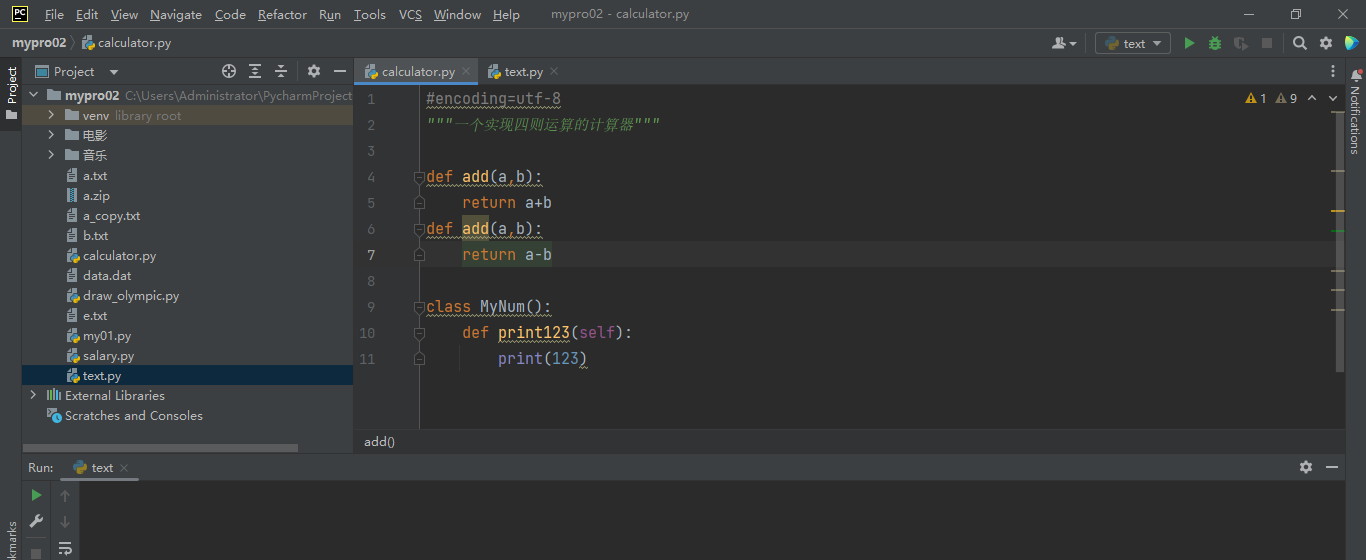Open Search Everywhere magnifier icon
This screenshot has width=1366, height=560.
[x=1300, y=43]
